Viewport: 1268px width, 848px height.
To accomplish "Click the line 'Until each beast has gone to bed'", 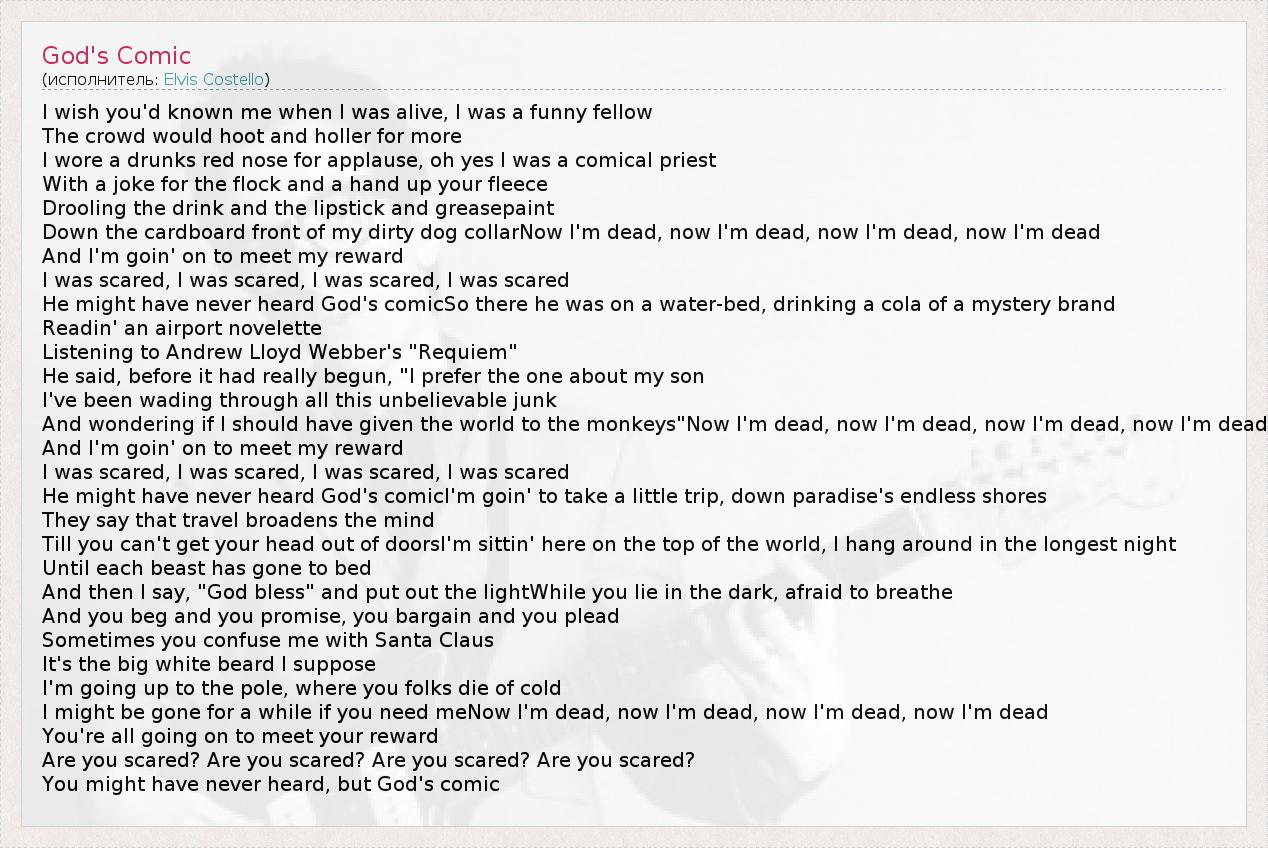I will (x=207, y=568).
